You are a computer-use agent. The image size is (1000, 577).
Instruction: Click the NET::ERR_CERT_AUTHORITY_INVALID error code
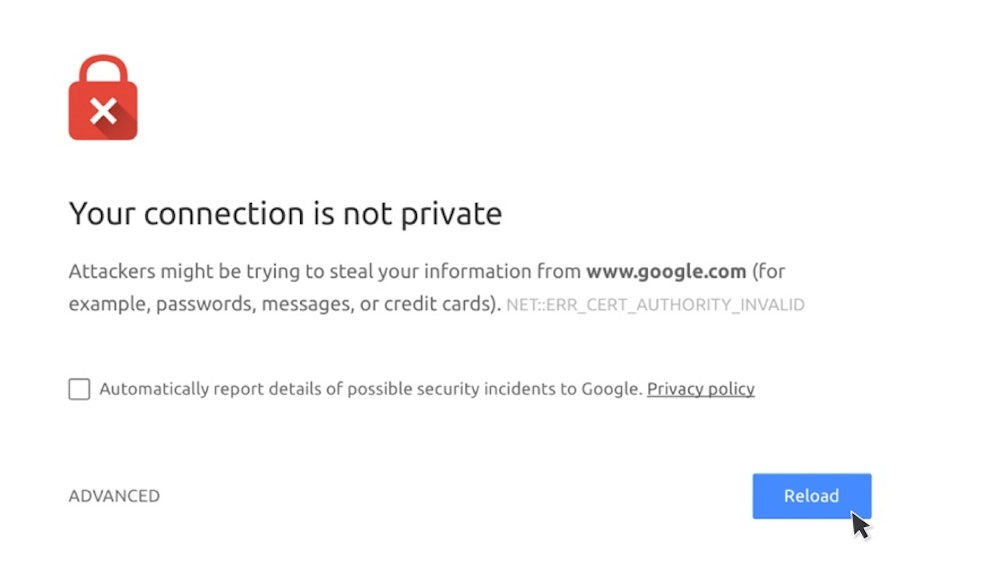tap(655, 304)
